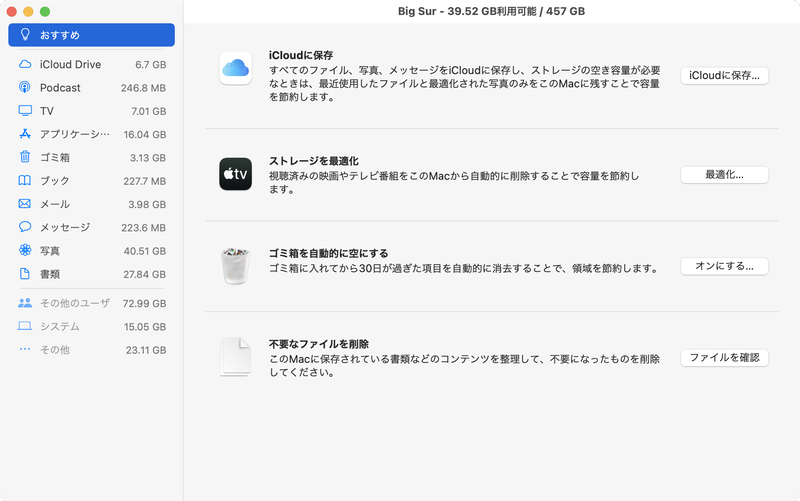Click the large iCloud icon in recommendations
The image size is (800, 501).
click(235, 68)
